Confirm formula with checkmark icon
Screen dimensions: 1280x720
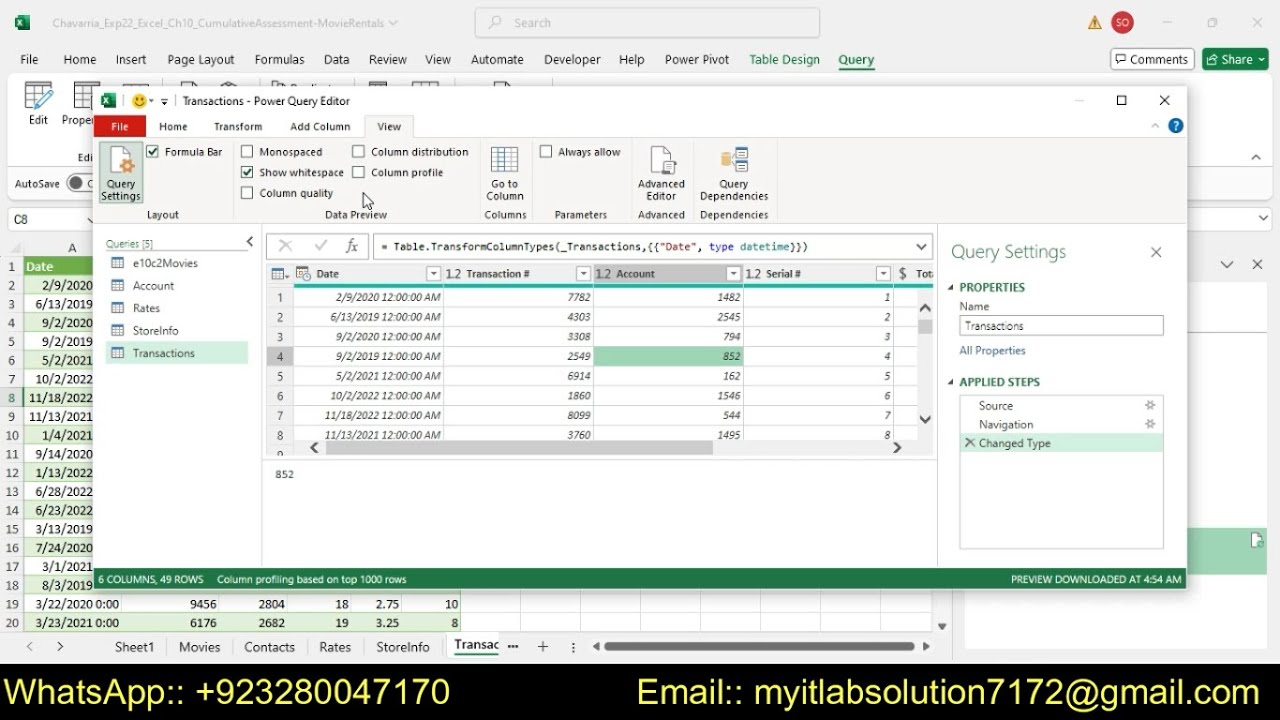point(320,246)
